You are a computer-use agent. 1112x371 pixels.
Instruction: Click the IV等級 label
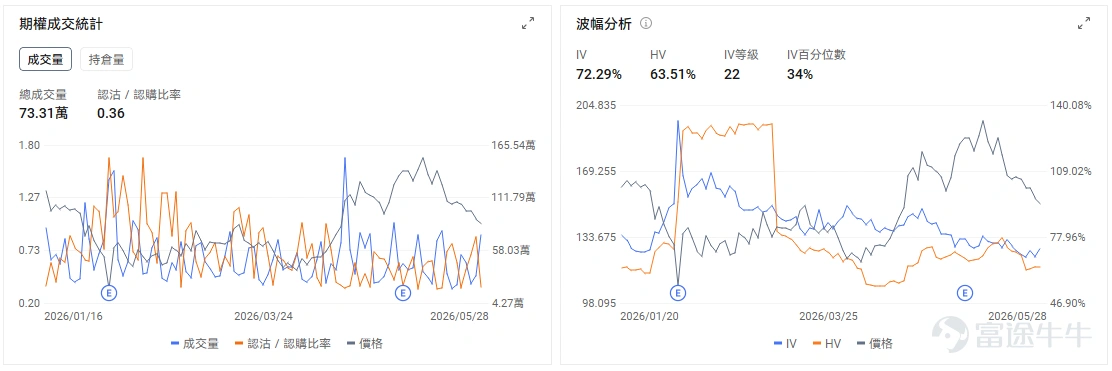pyautogui.click(x=741, y=55)
